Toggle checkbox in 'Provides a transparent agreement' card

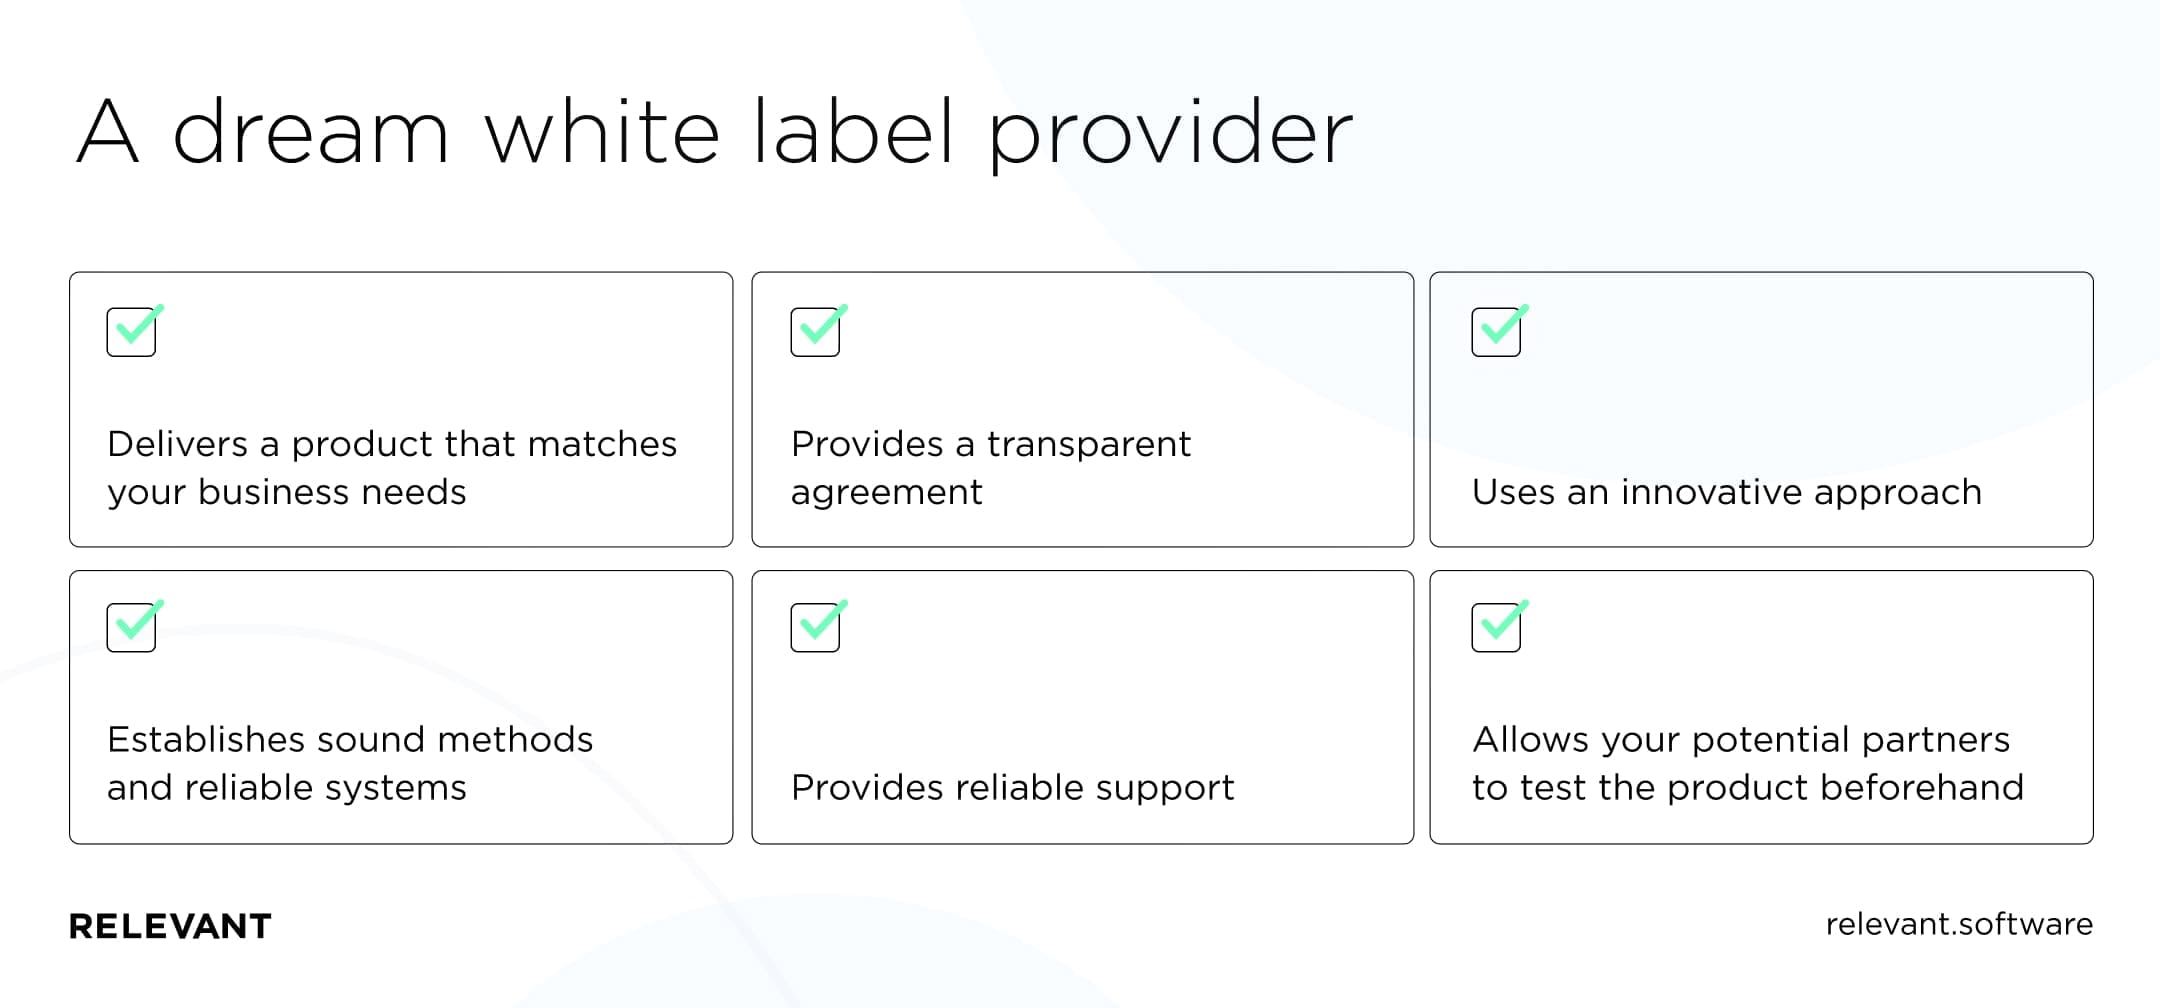click(818, 329)
